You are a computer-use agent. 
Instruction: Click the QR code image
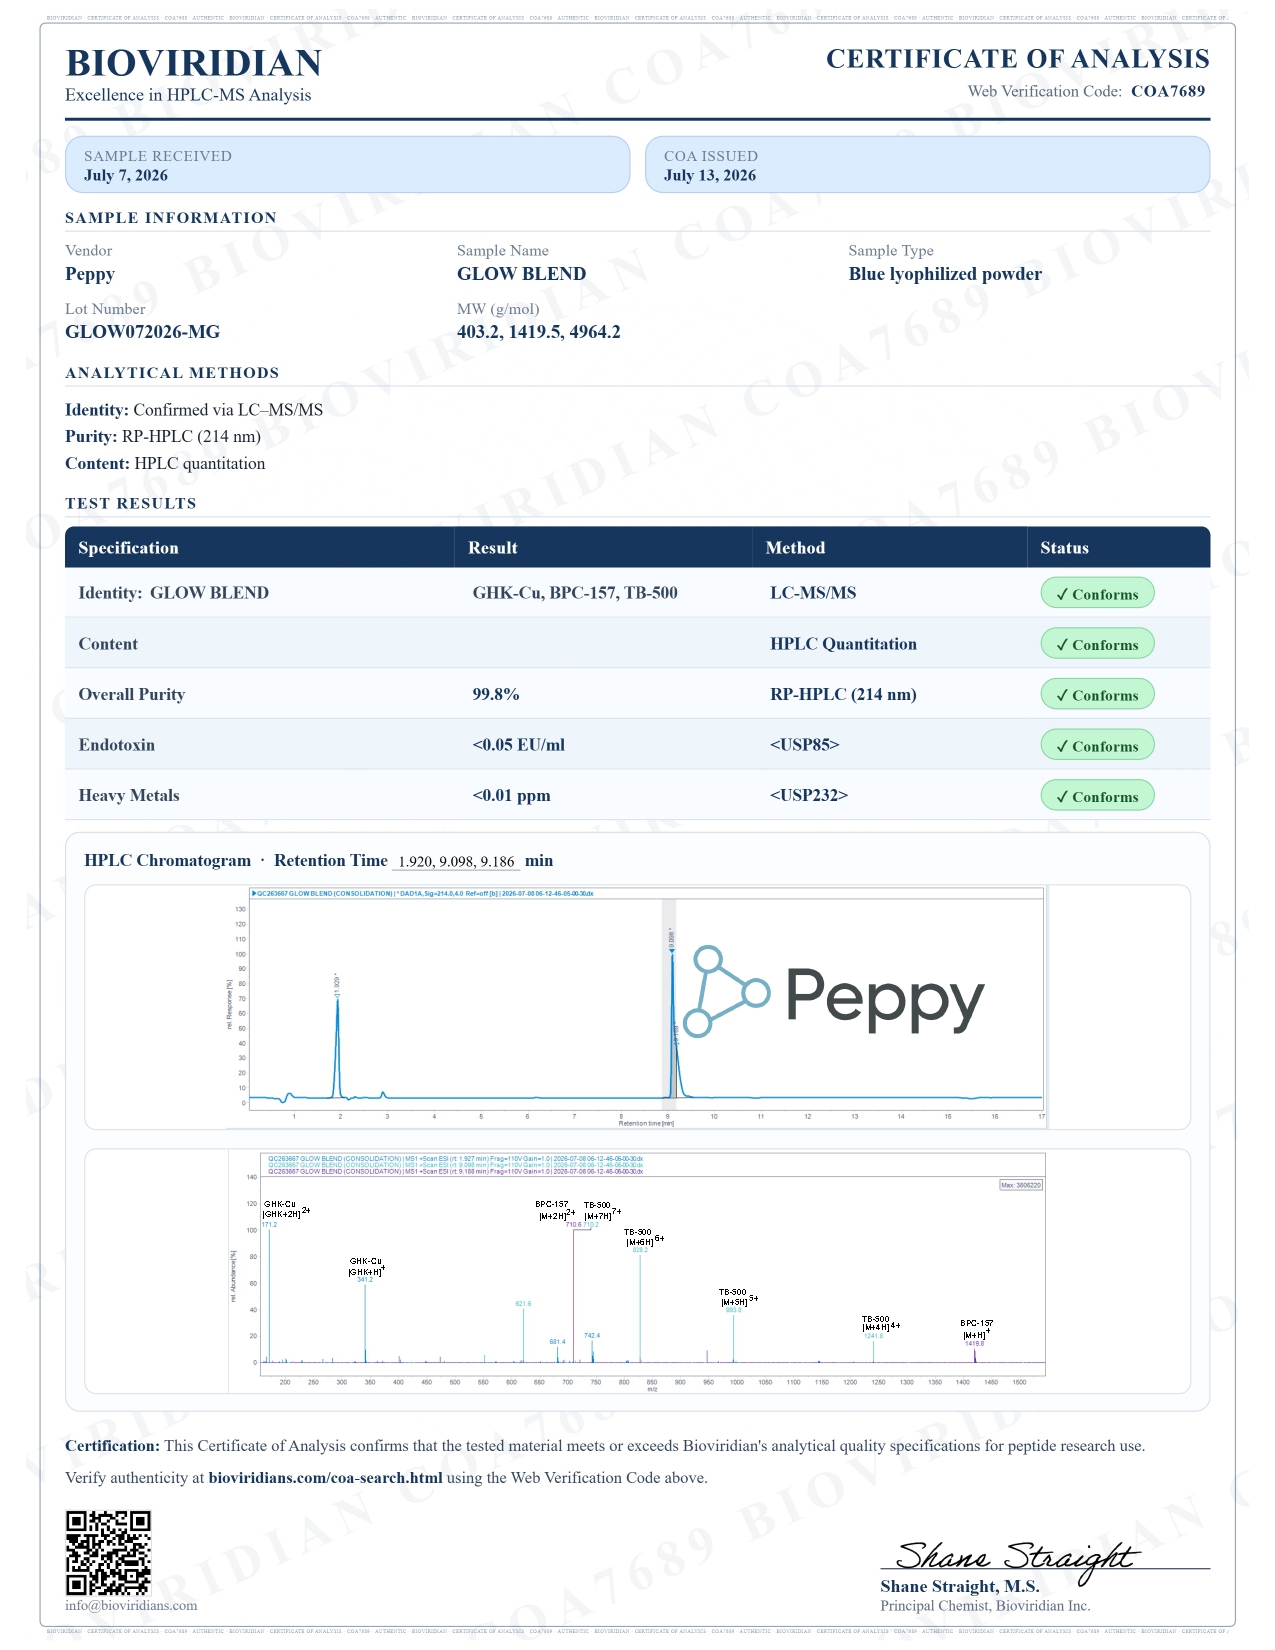pos(108,1553)
